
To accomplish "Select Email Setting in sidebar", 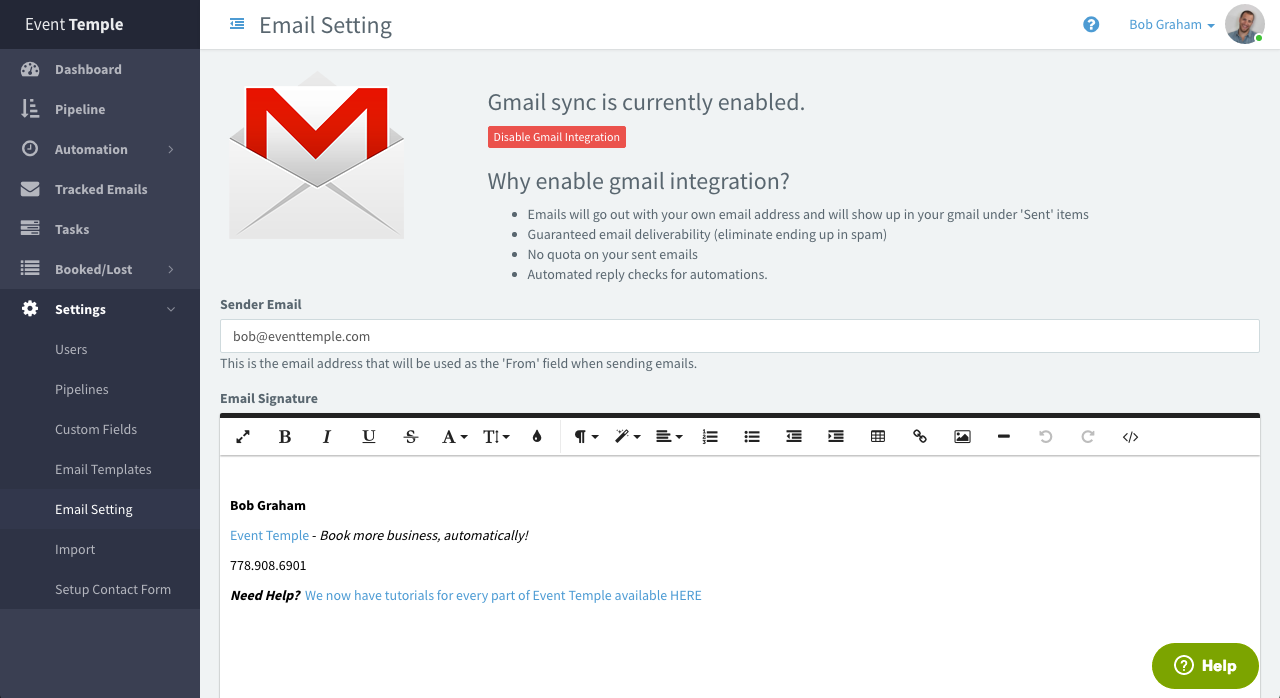I will click(100, 509).
